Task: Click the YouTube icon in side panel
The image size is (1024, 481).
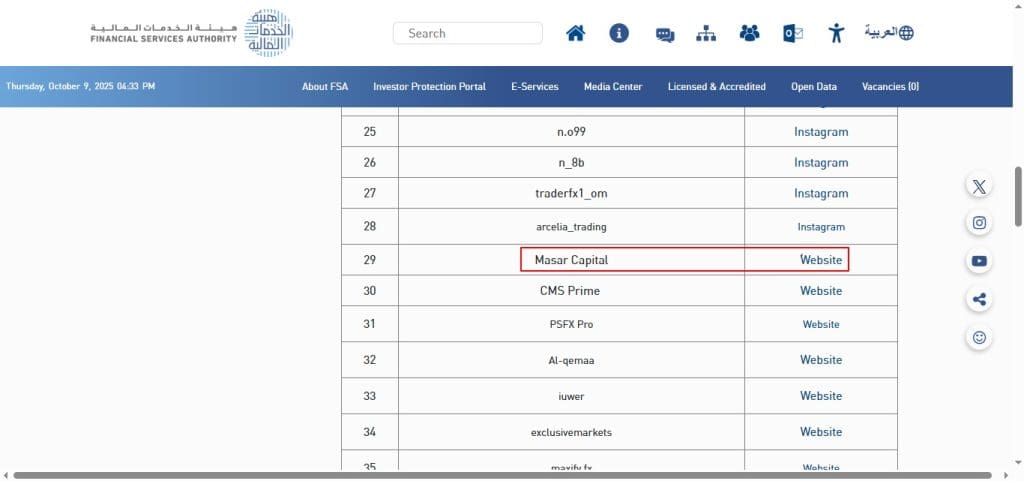Action: (979, 261)
